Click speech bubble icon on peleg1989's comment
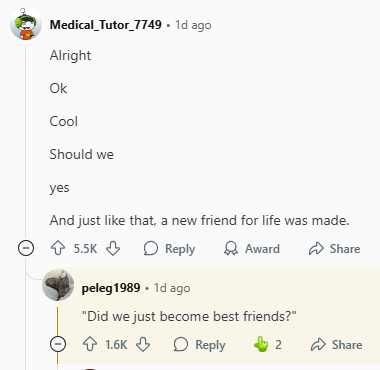The height and width of the screenshot is (370, 380). (181, 344)
